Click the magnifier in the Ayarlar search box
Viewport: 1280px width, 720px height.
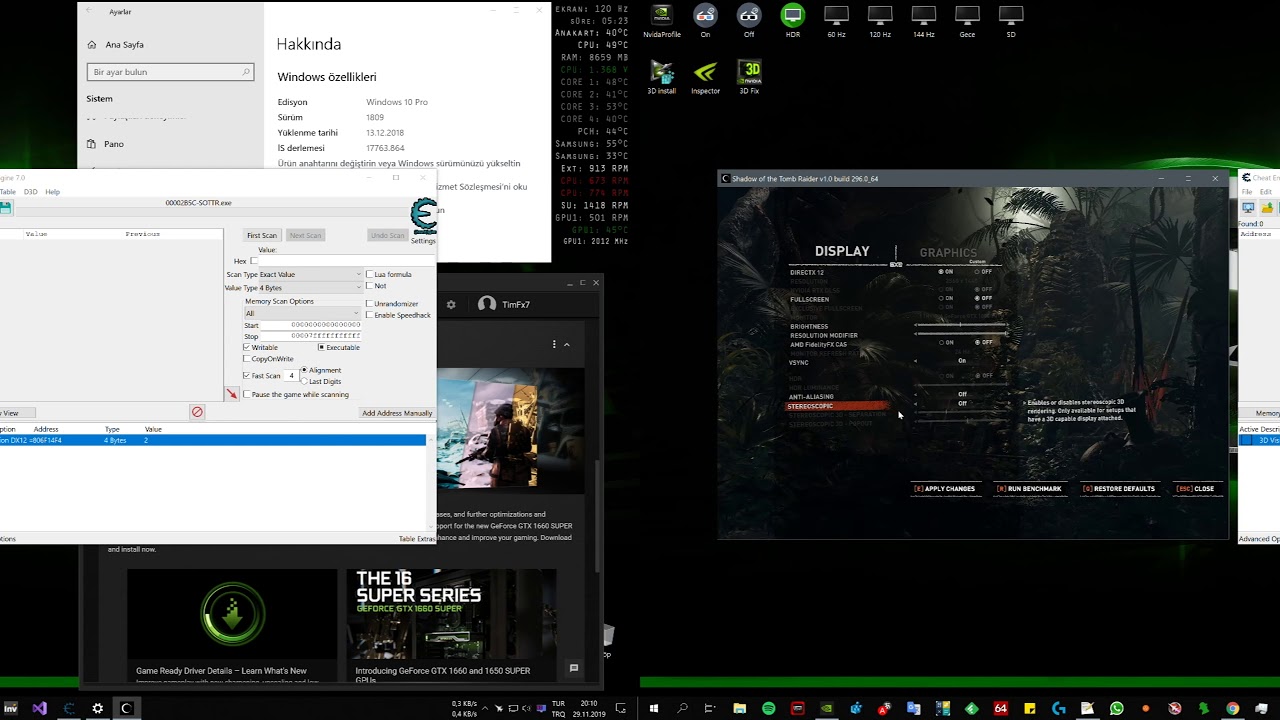pos(246,72)
